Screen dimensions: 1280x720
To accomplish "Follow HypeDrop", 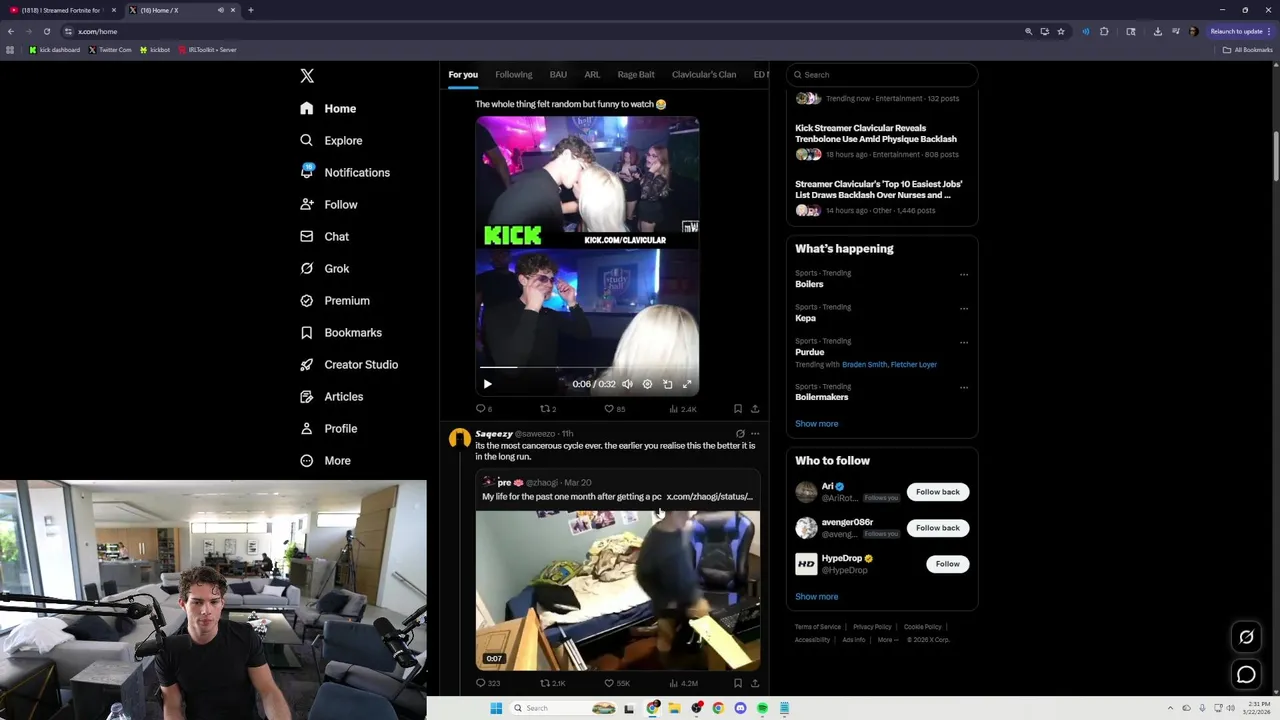I will click(947, 564).
